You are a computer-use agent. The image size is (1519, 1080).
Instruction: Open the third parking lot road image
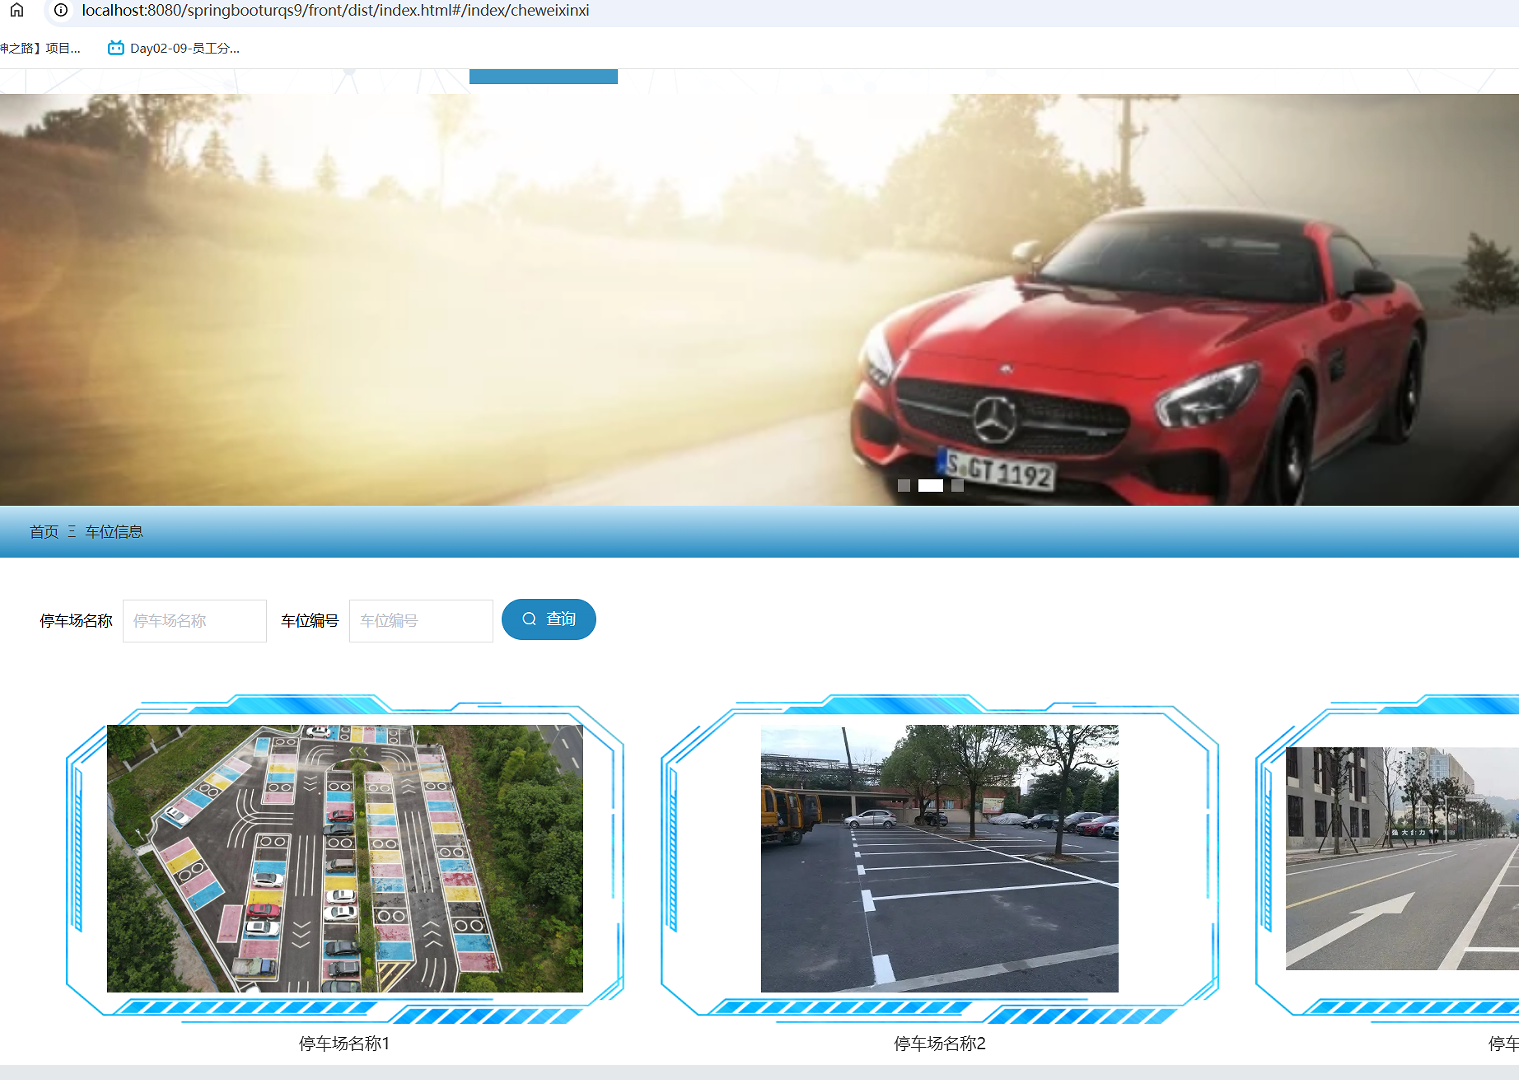[1402, 858]
